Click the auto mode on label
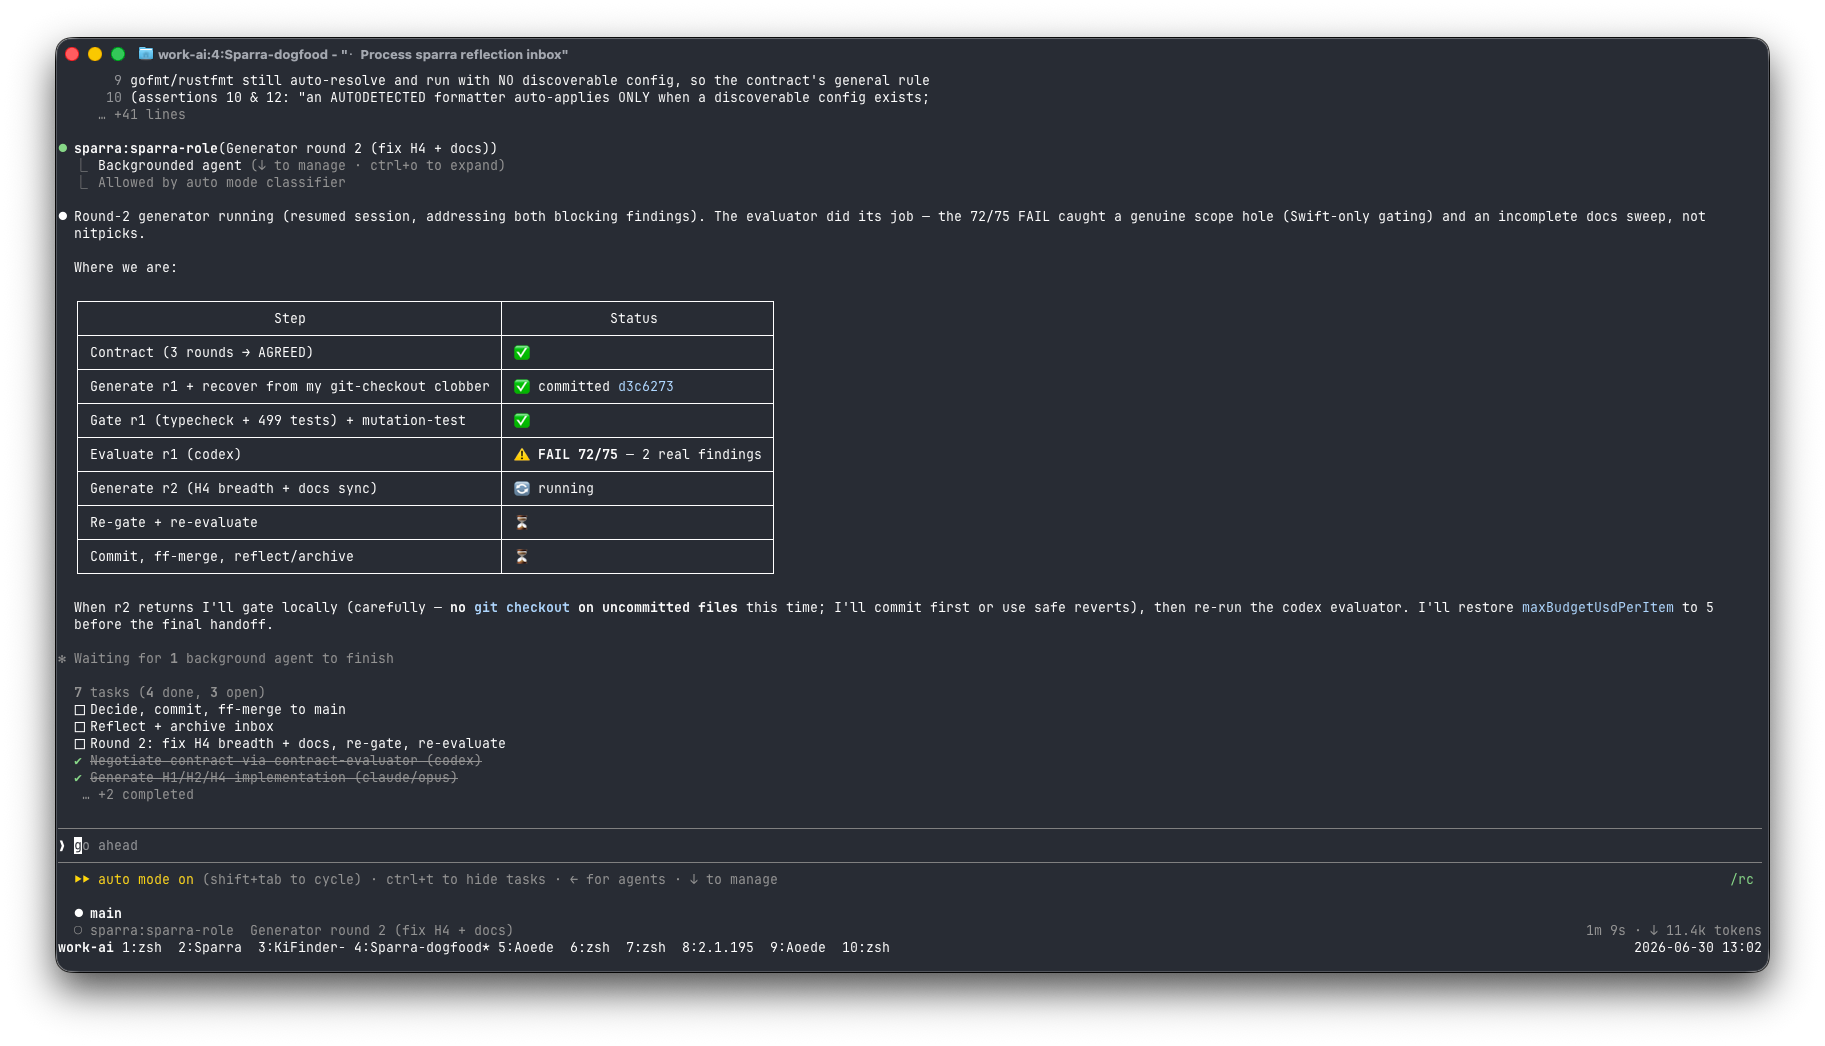1825x1046 pixels. tap(146, 879)
